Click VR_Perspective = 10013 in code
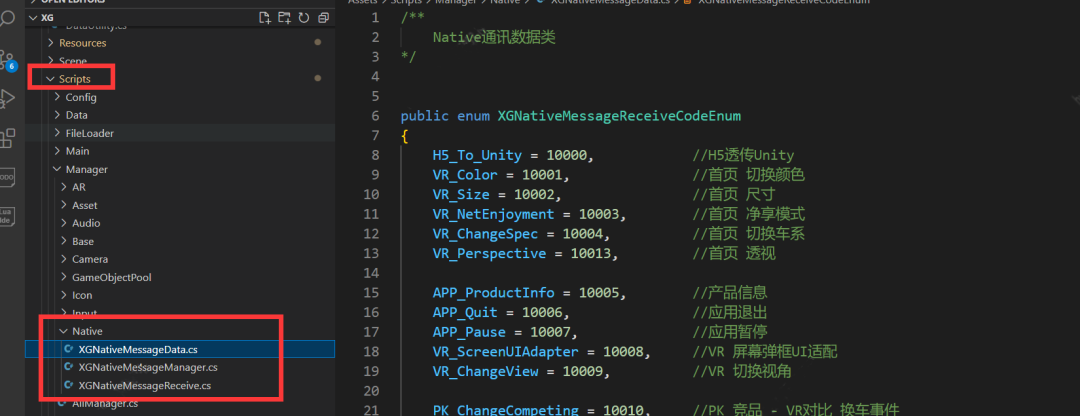 (525, 253)
